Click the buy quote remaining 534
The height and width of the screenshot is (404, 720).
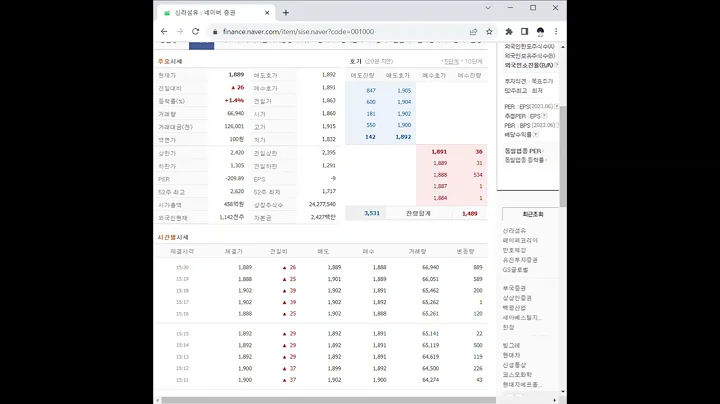click(x=478, y=175)
